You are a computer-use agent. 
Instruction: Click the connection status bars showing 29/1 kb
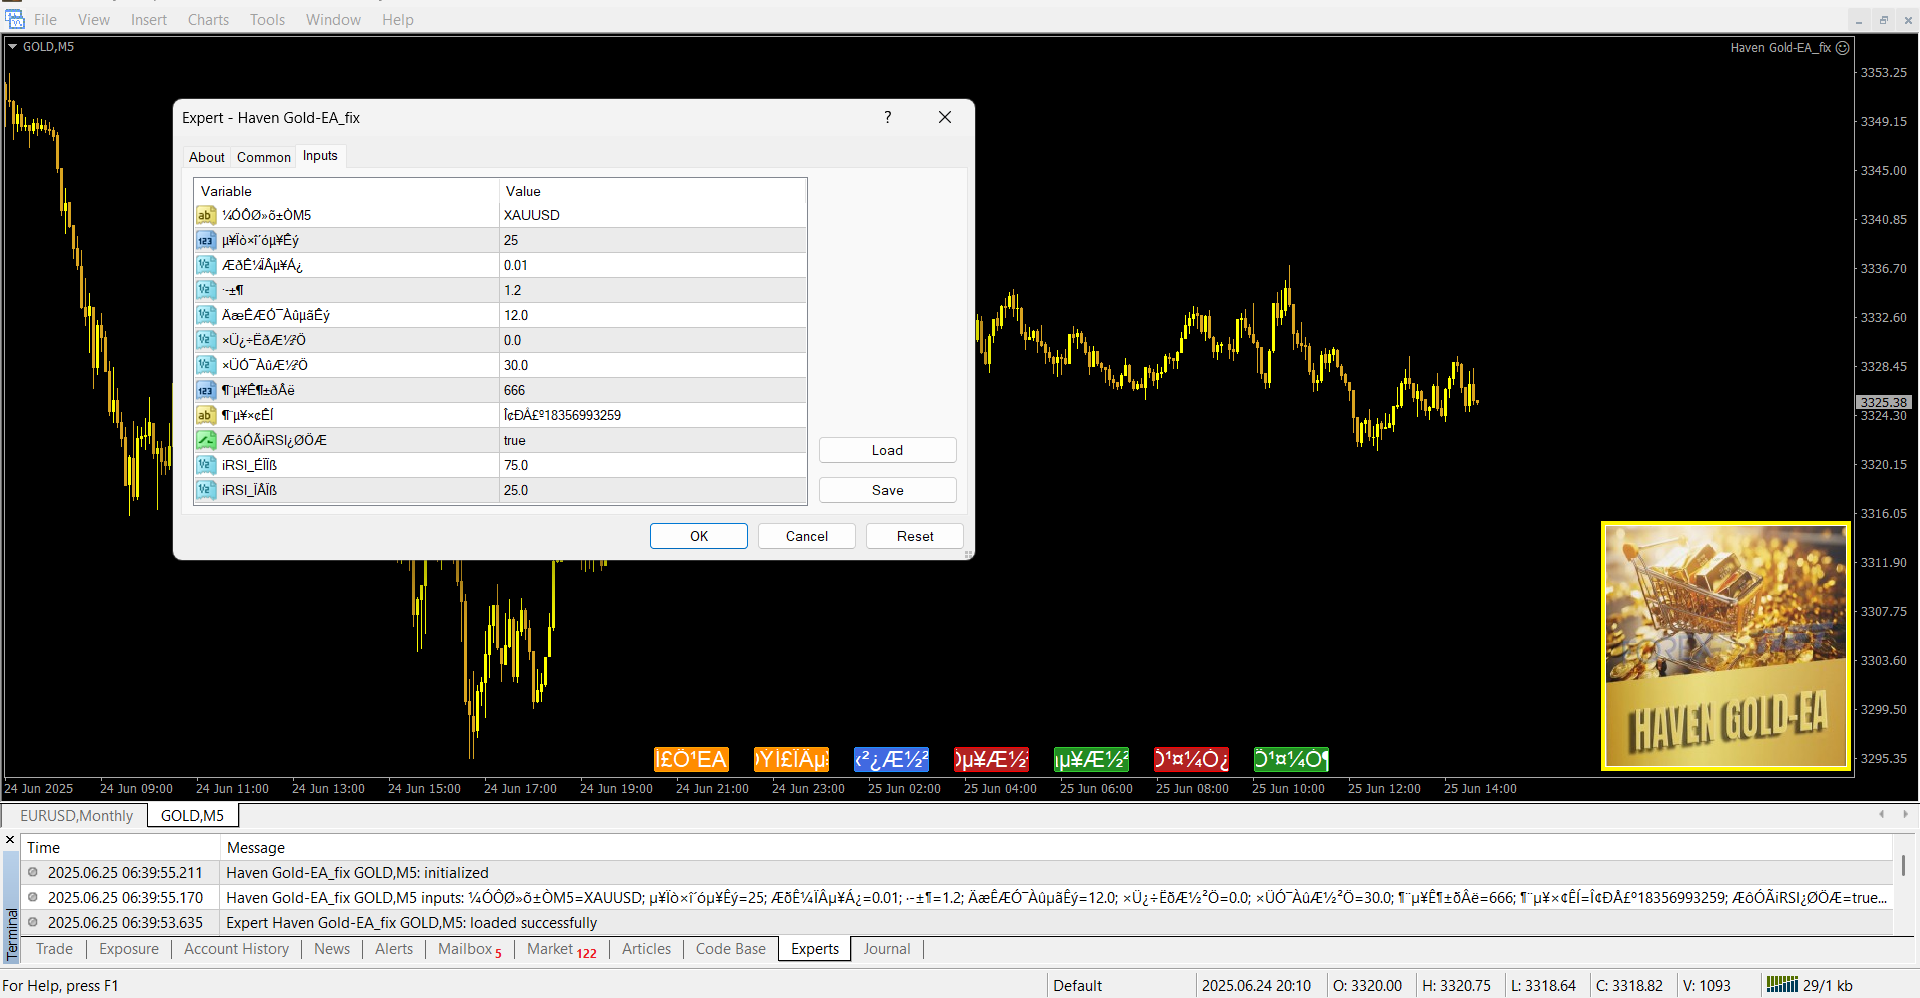click(1781, 985)
